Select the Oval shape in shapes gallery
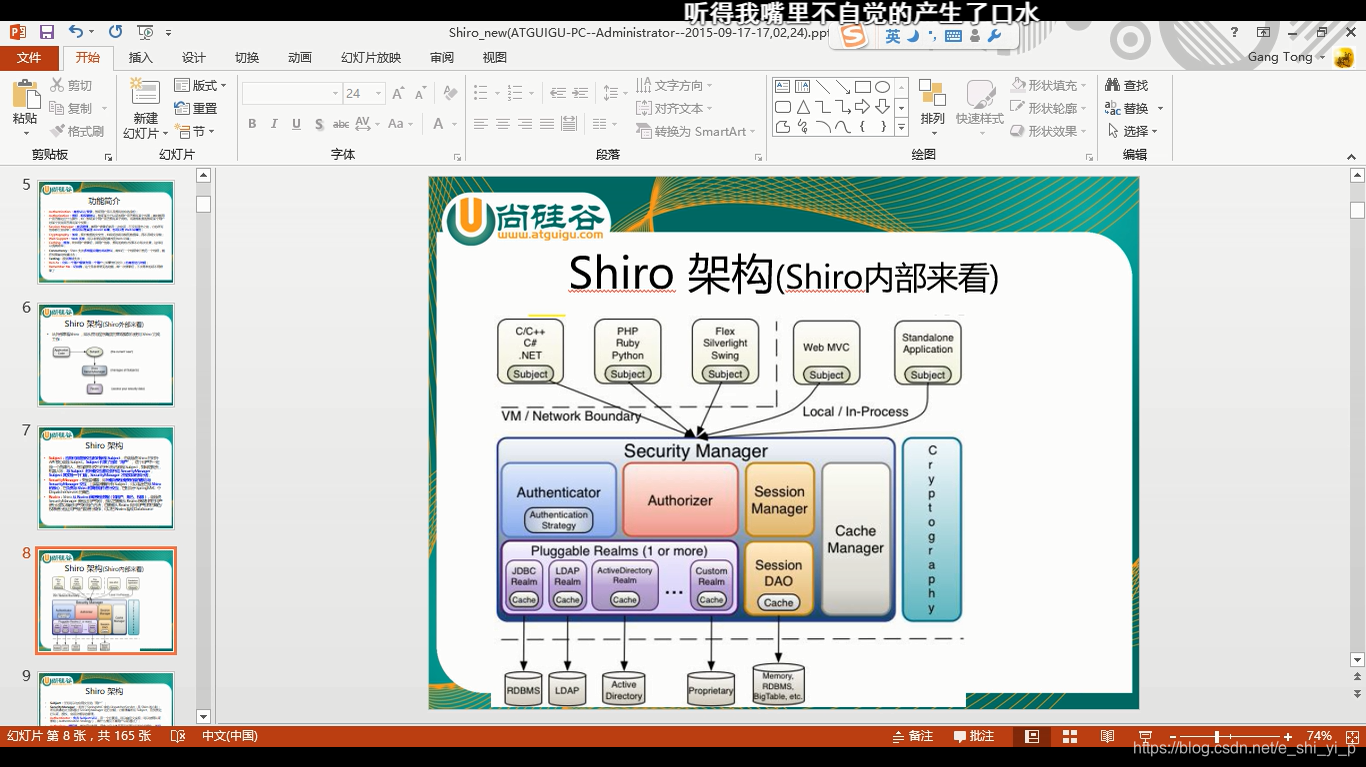 (x=882, y=87)
